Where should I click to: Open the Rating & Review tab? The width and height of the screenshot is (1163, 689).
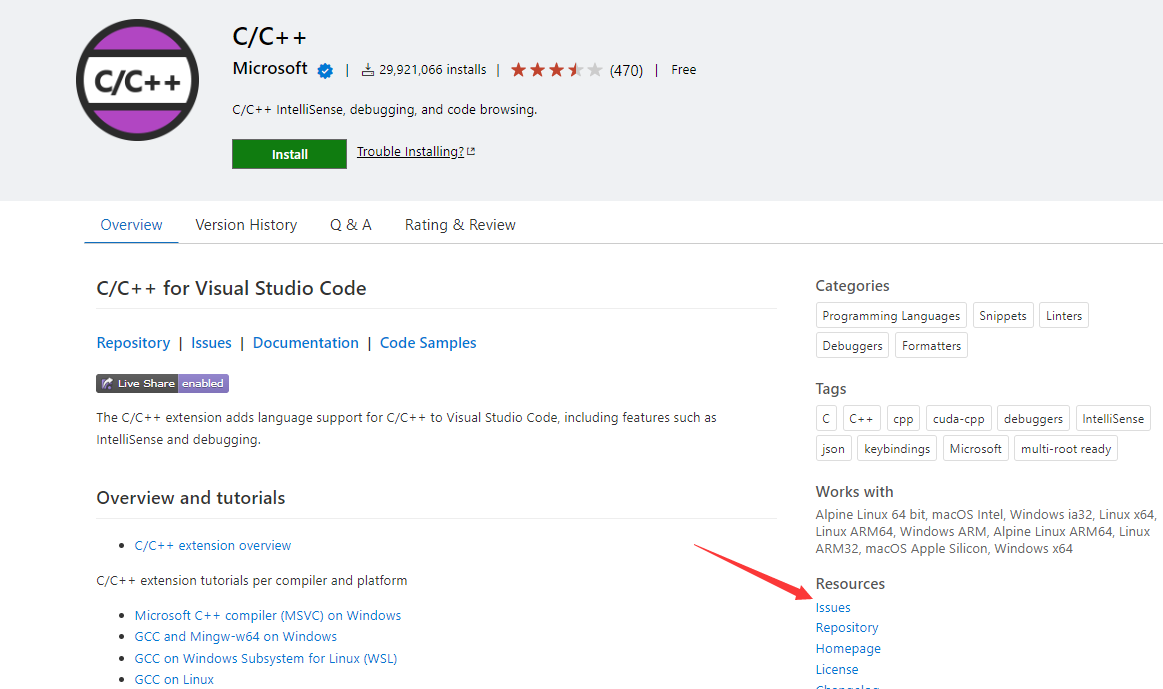pyautogui.click(x=460, y=225)
